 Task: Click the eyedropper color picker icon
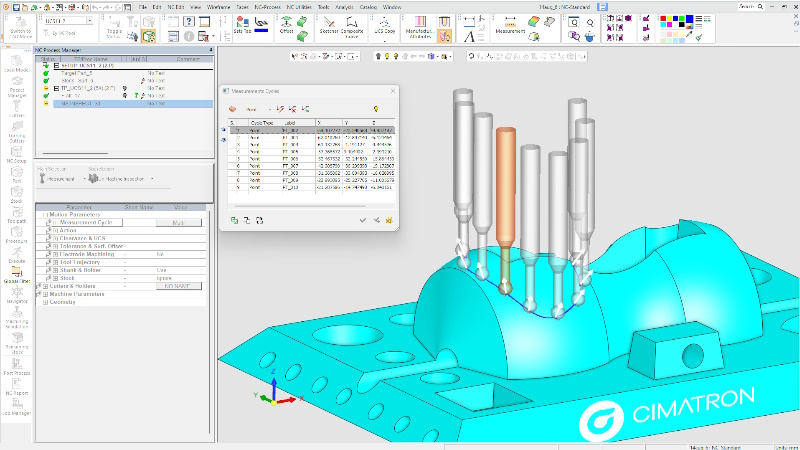[689, 36]
